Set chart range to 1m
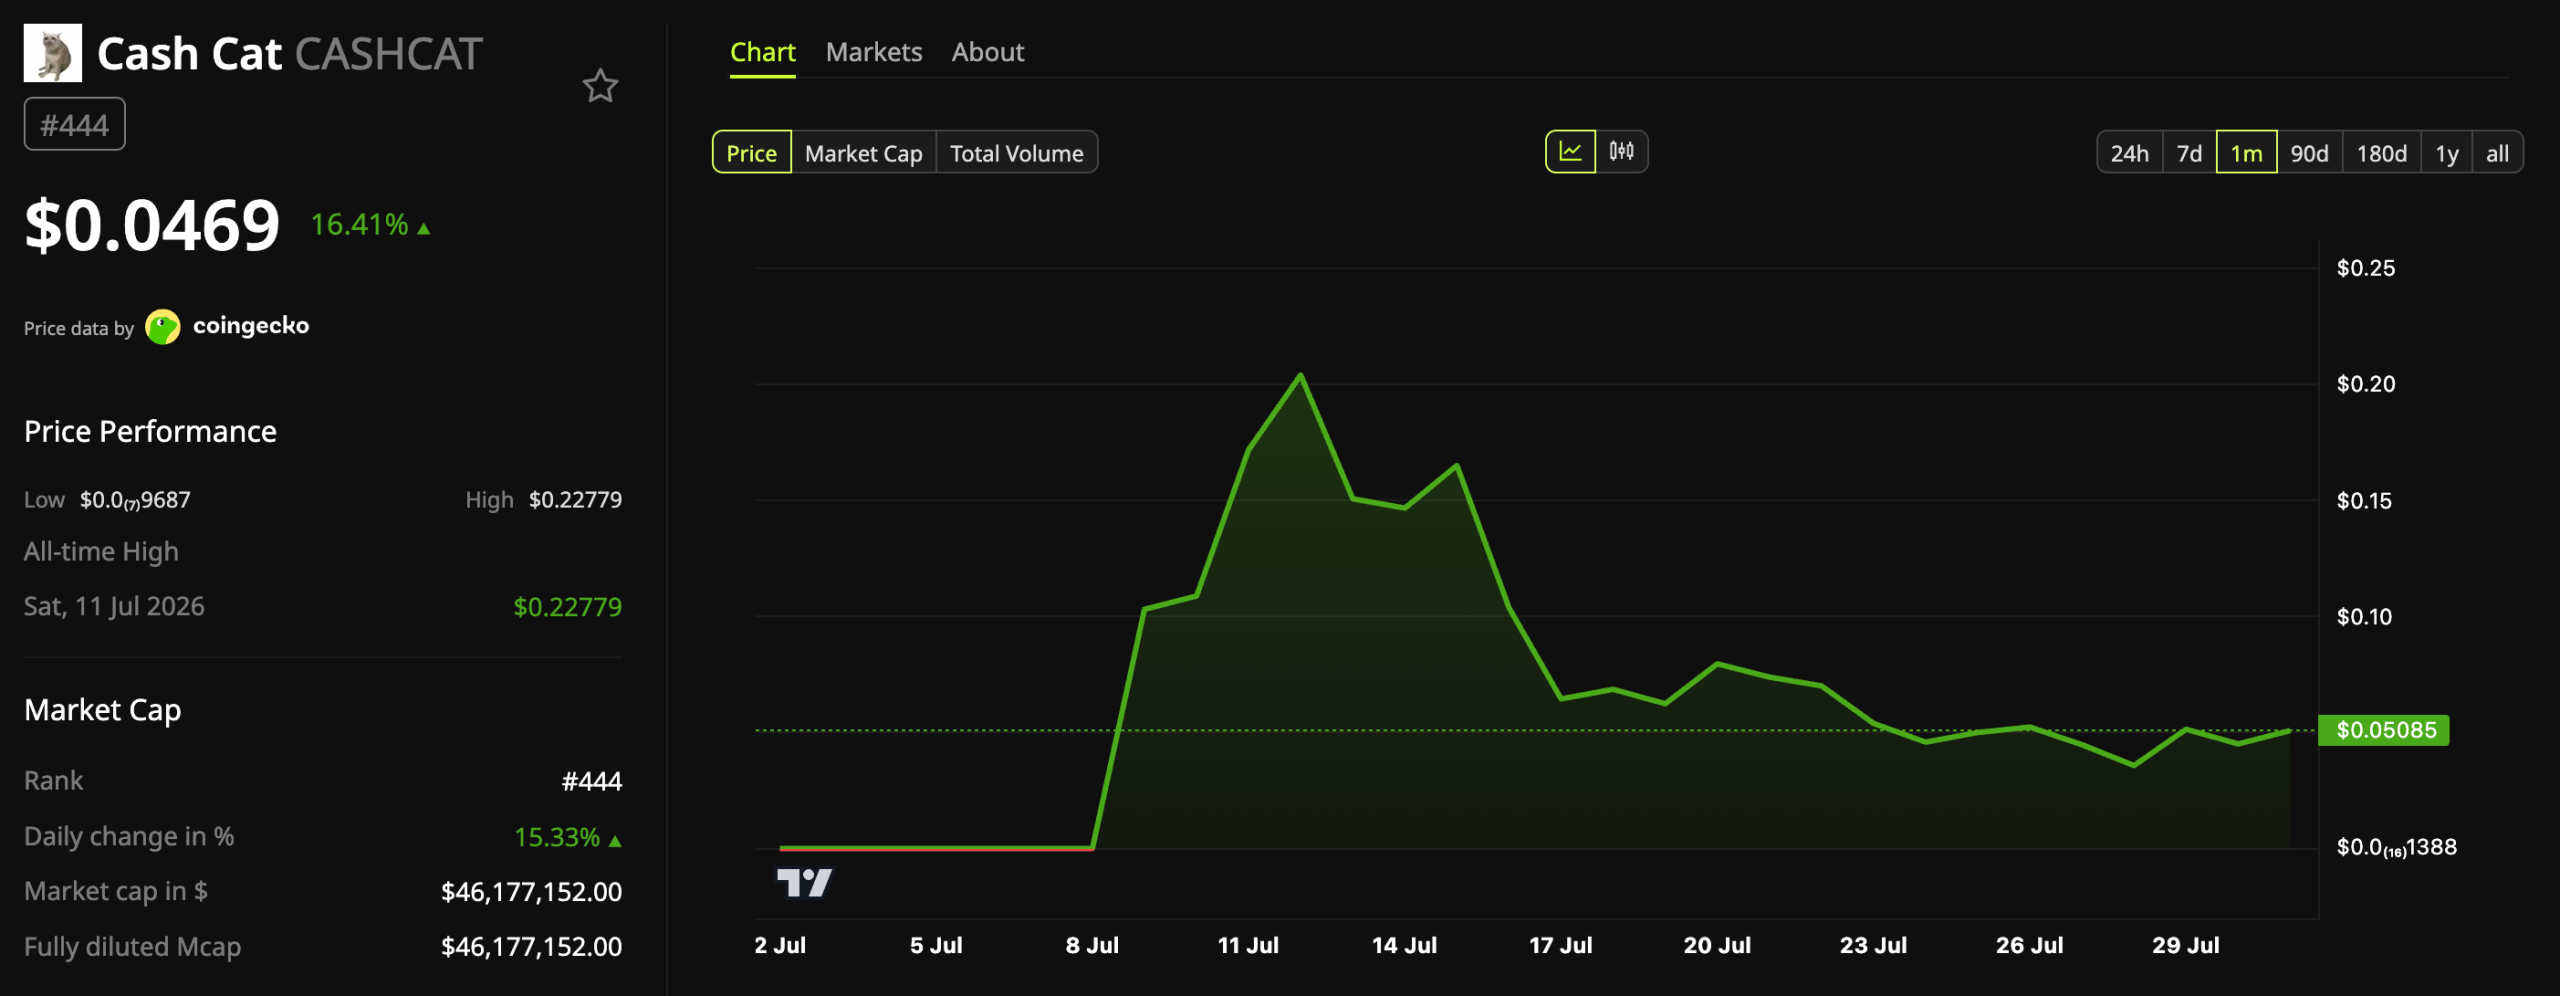Image resolution: width=2560 pixels, height=996 pixels. pyautogui.click(x=2247, y=153)
